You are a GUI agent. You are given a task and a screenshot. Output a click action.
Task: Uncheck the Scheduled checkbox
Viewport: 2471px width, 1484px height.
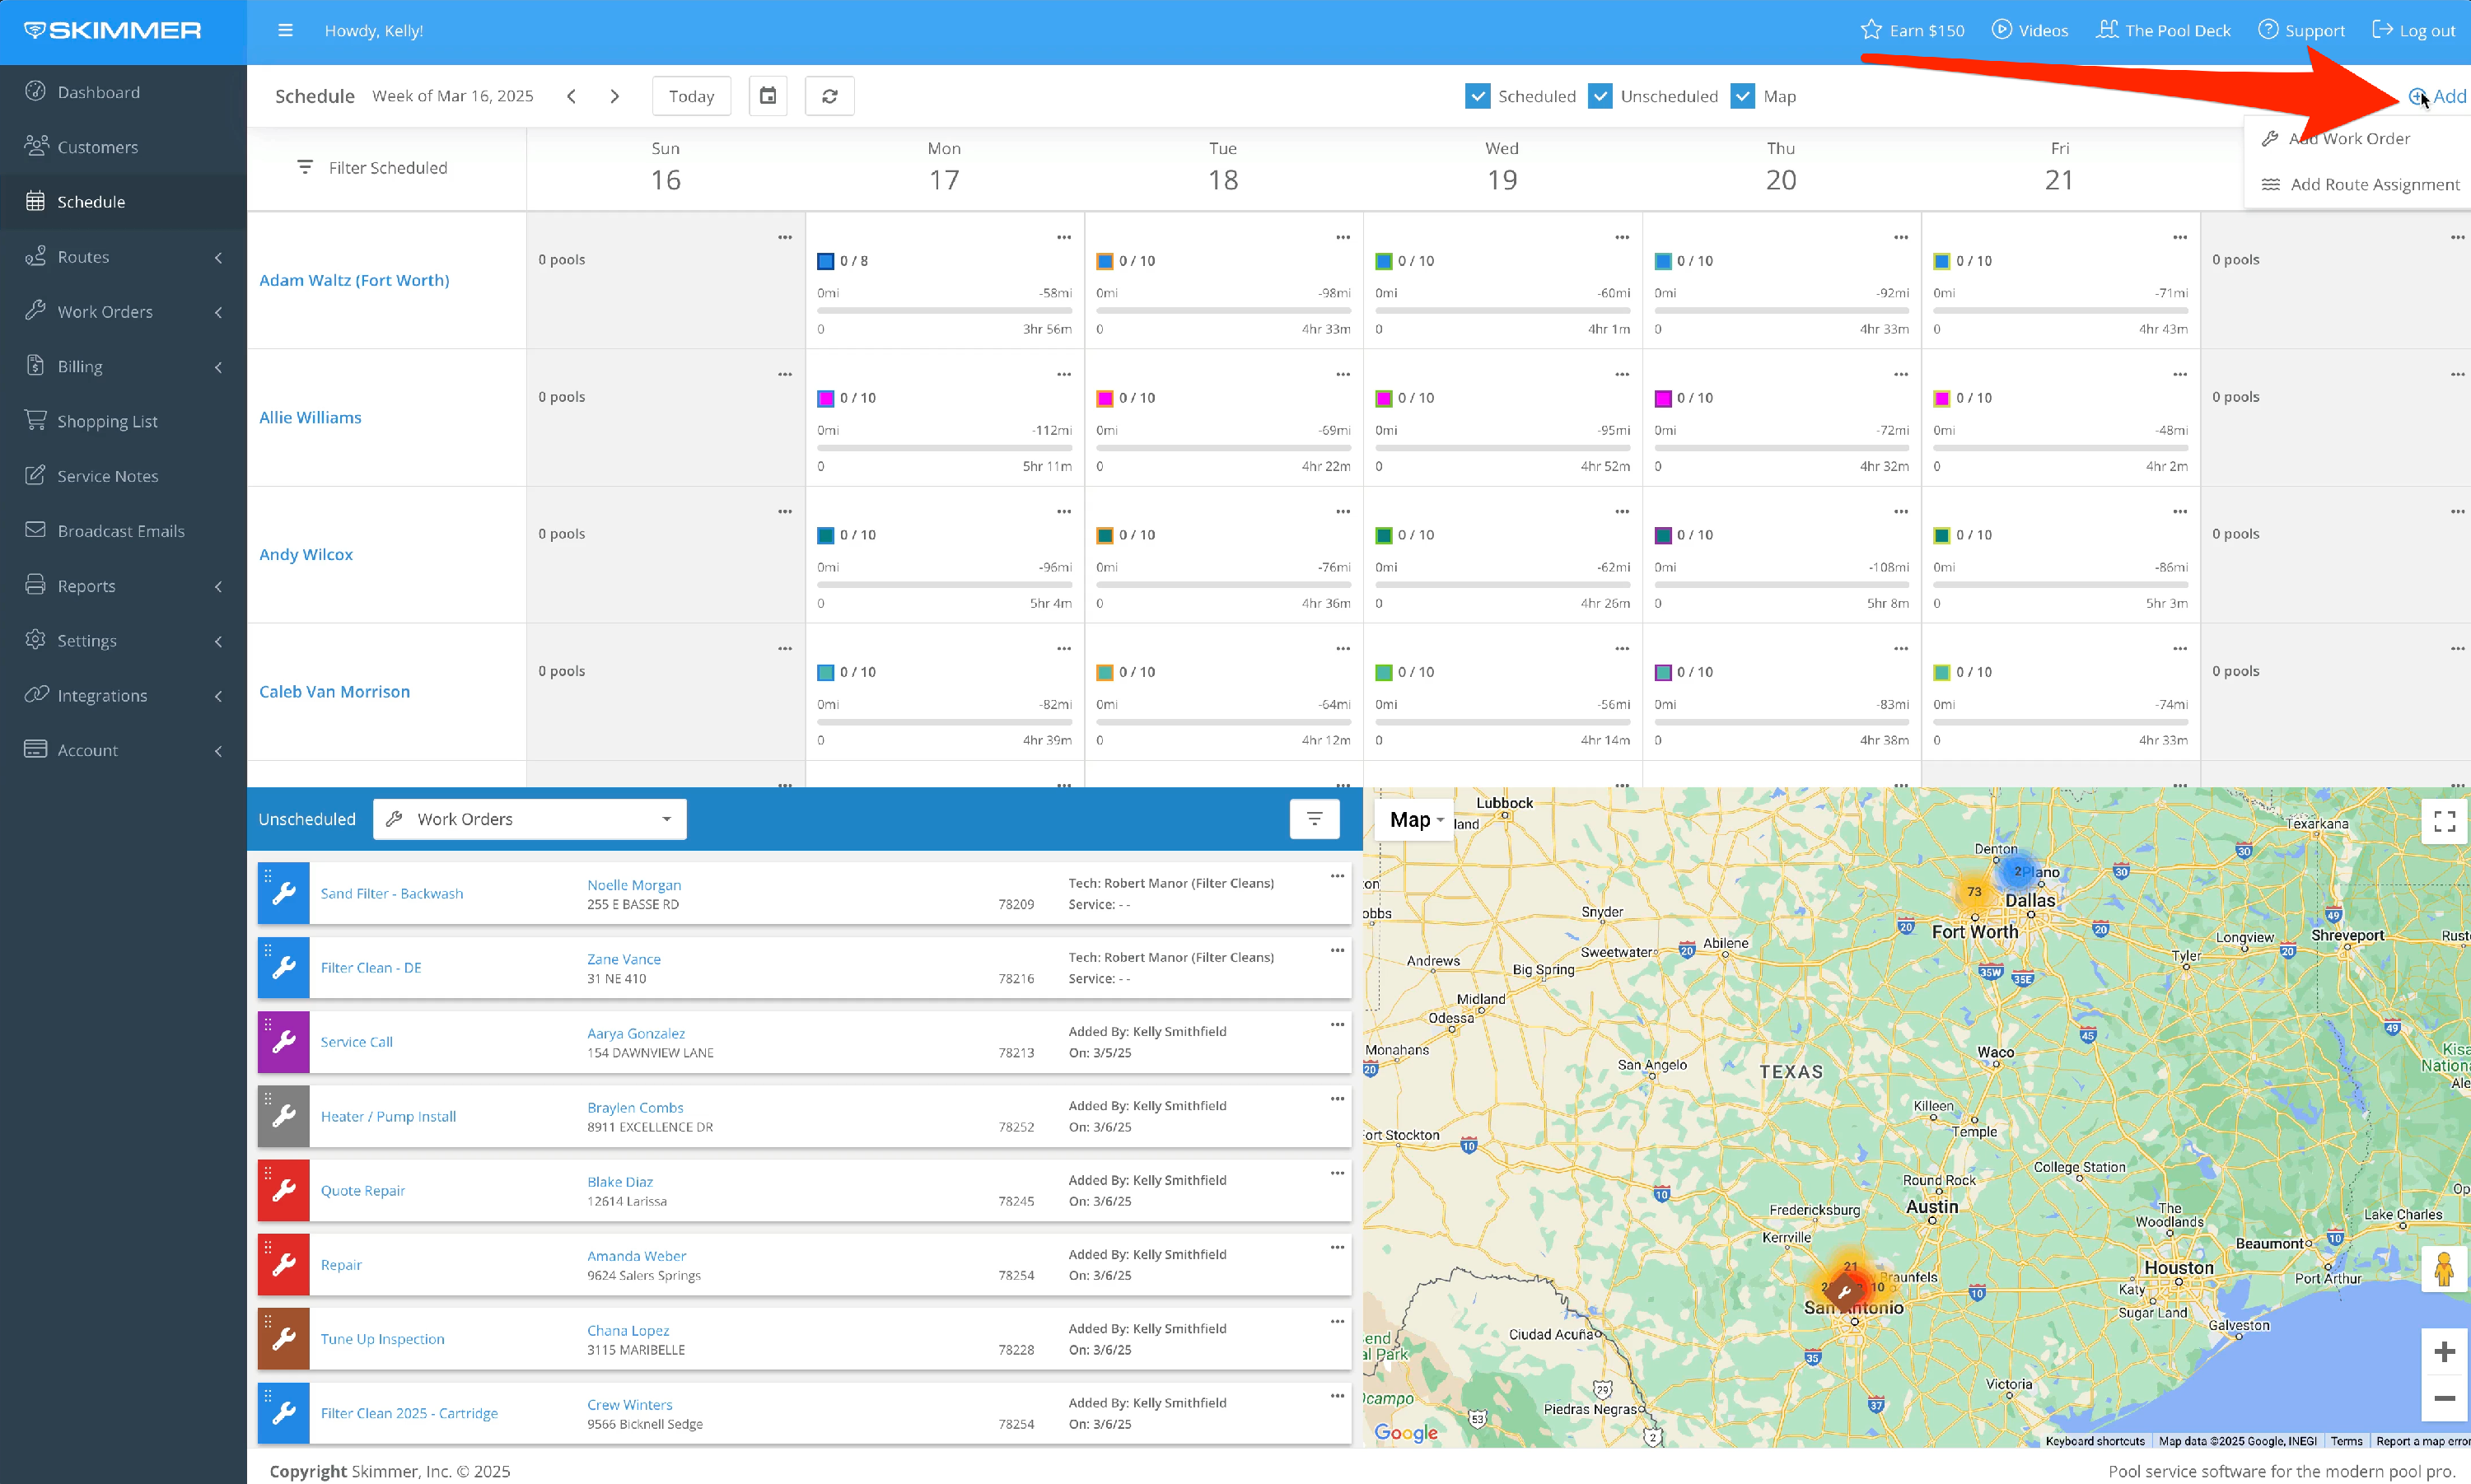pyautogui.click(x=1477, y=96)
